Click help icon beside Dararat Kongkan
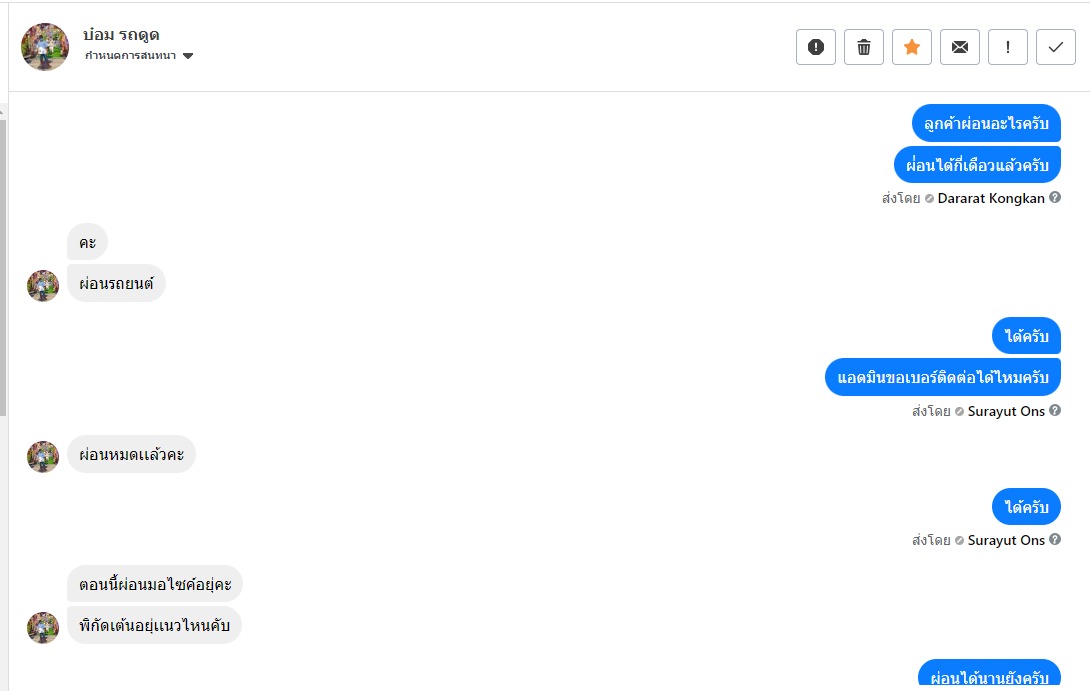The width and height of the screenshot is (1090, 691). (x=1055, y=198)
